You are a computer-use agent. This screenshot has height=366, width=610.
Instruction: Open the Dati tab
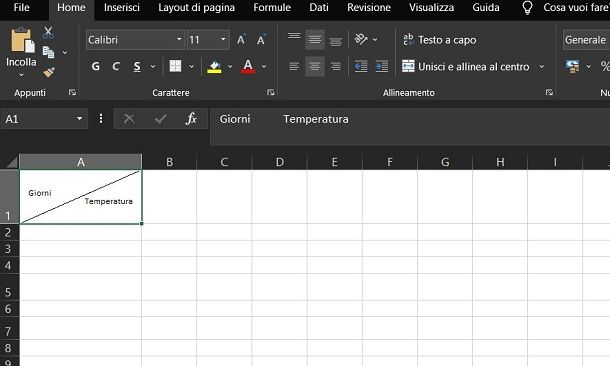click(x=319, y=7)
